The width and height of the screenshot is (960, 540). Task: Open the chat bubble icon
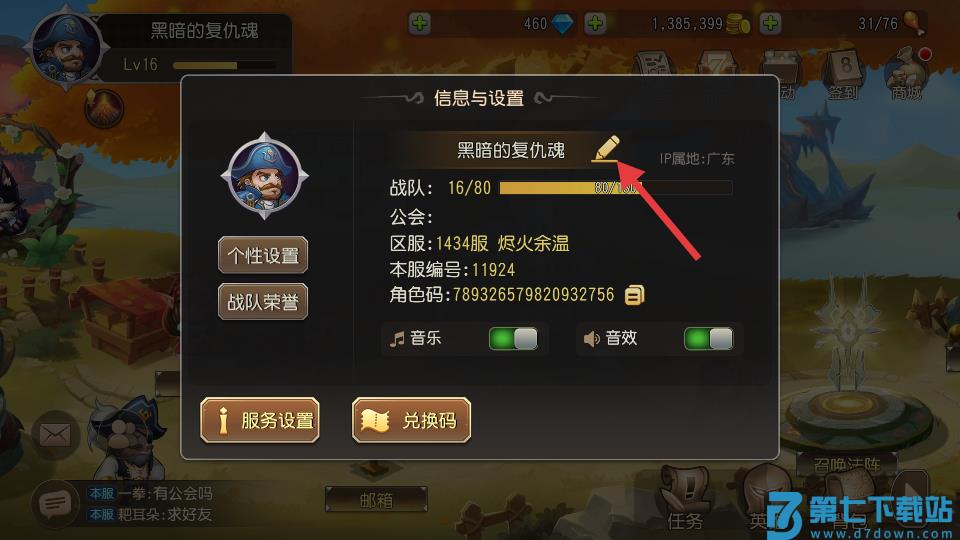pyautogui.click(x=56, y=504)
